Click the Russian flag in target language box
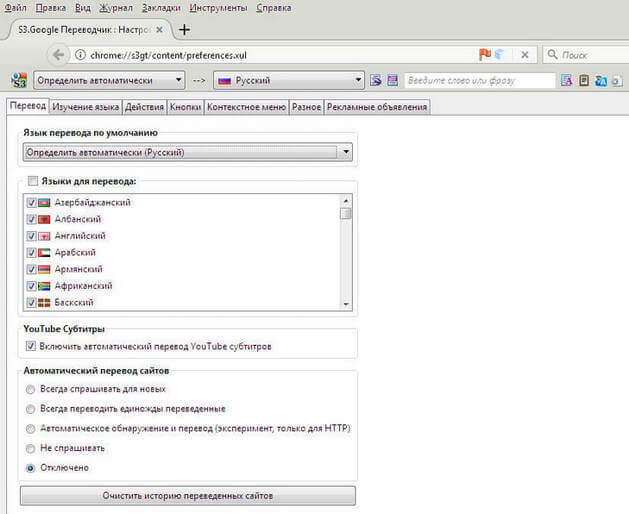 point(224,81)
